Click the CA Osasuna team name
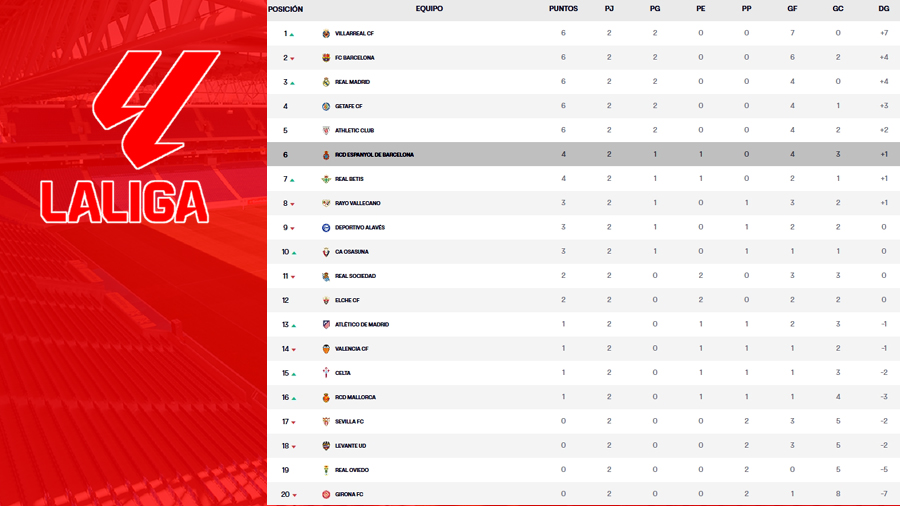The height and width of the screenshot is (506, 900). click(x=351, y=252)
